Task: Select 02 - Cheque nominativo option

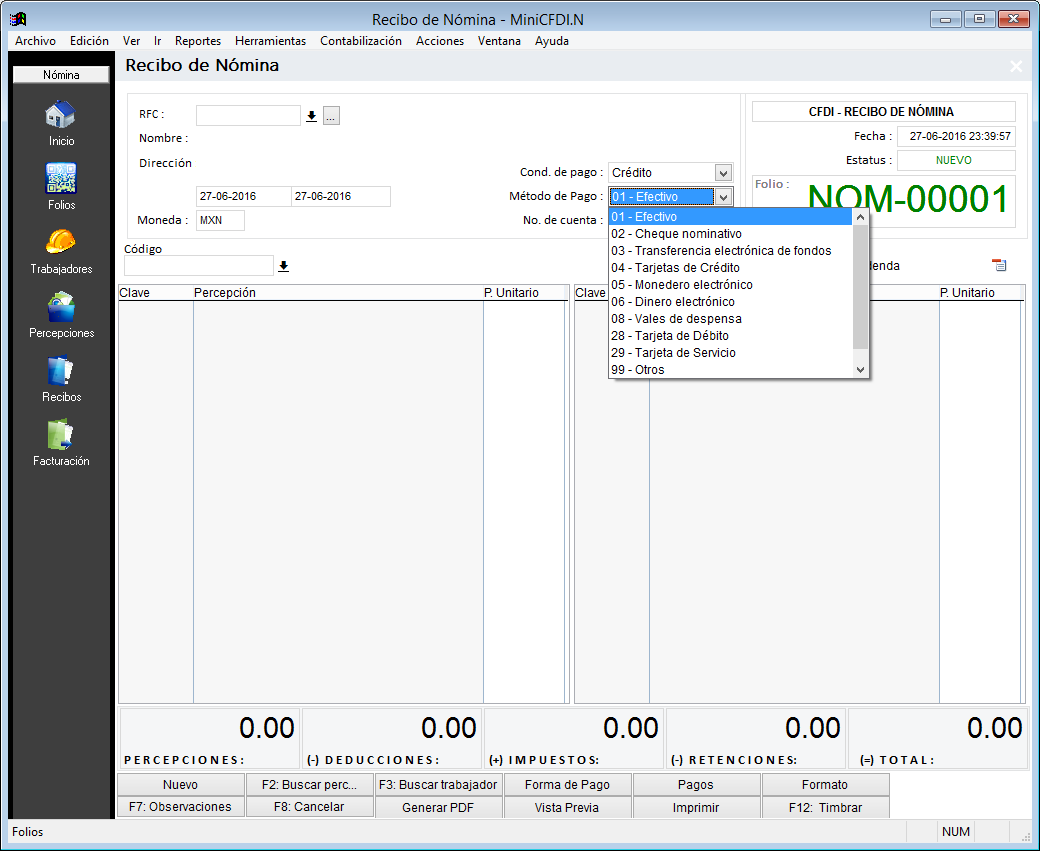Action: coord(730,233)
